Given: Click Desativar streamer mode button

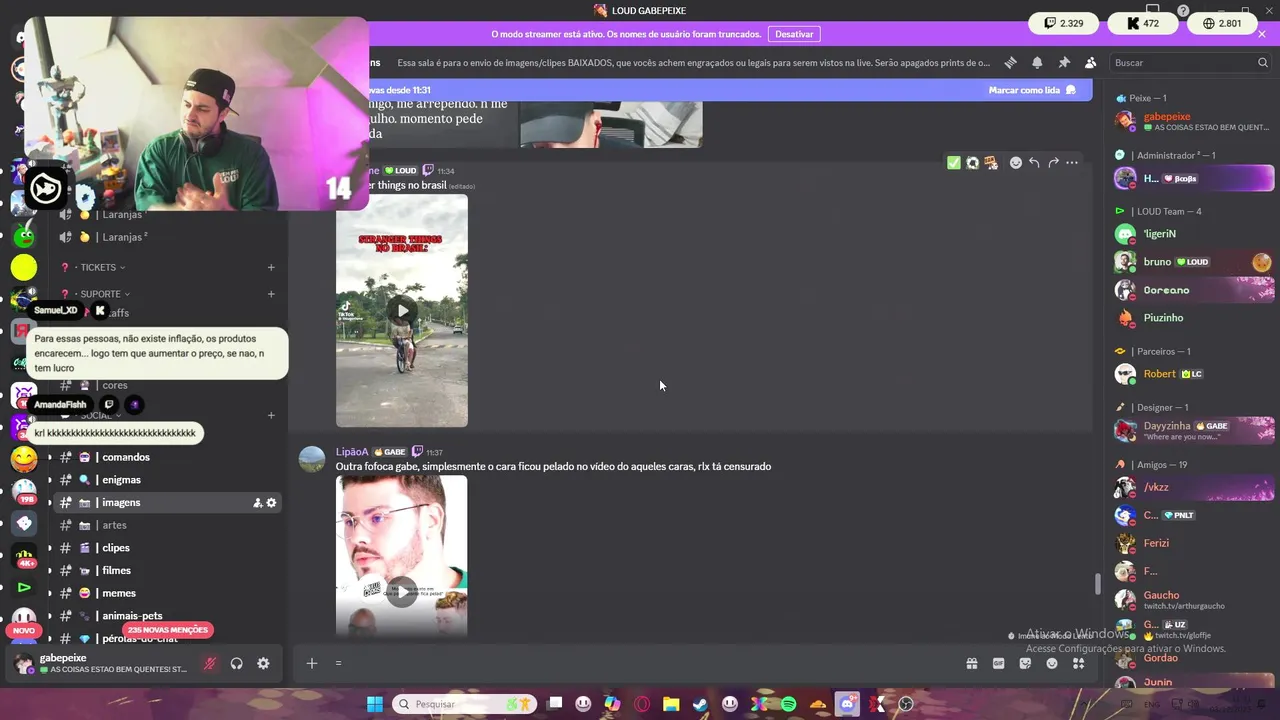Looking at the screenshot, I should [794, 34].
